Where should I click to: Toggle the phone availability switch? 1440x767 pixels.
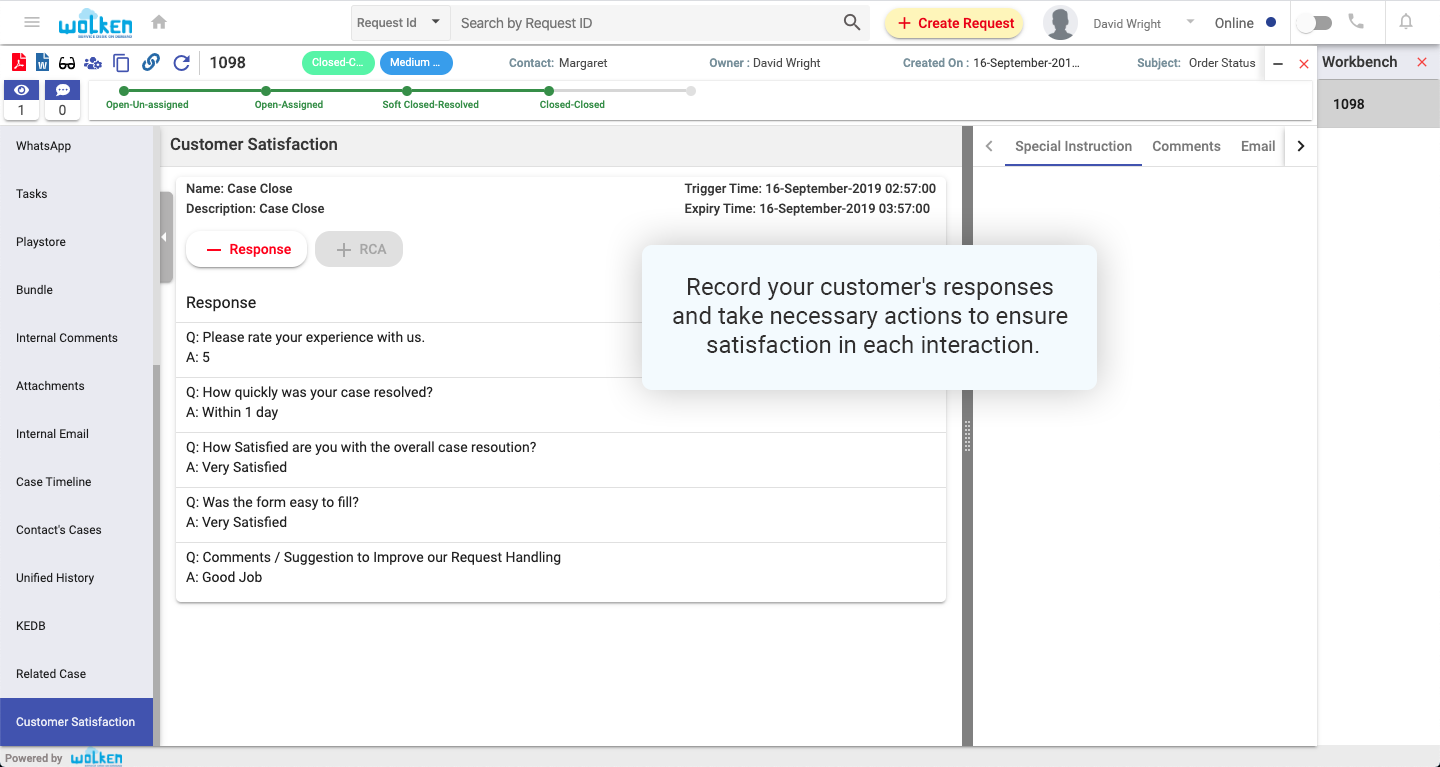click(1314, 23)
